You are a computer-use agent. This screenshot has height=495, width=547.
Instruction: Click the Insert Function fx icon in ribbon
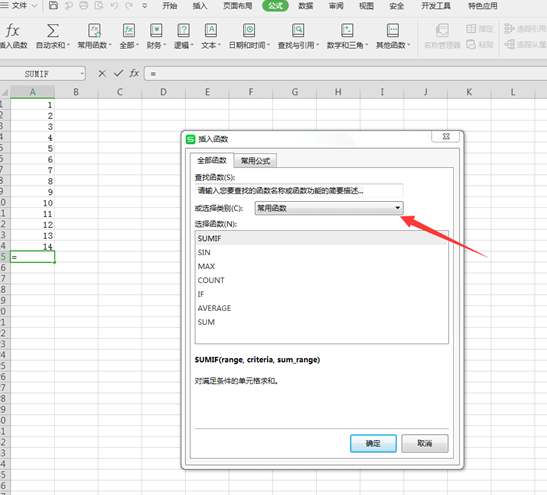point(13,31)
